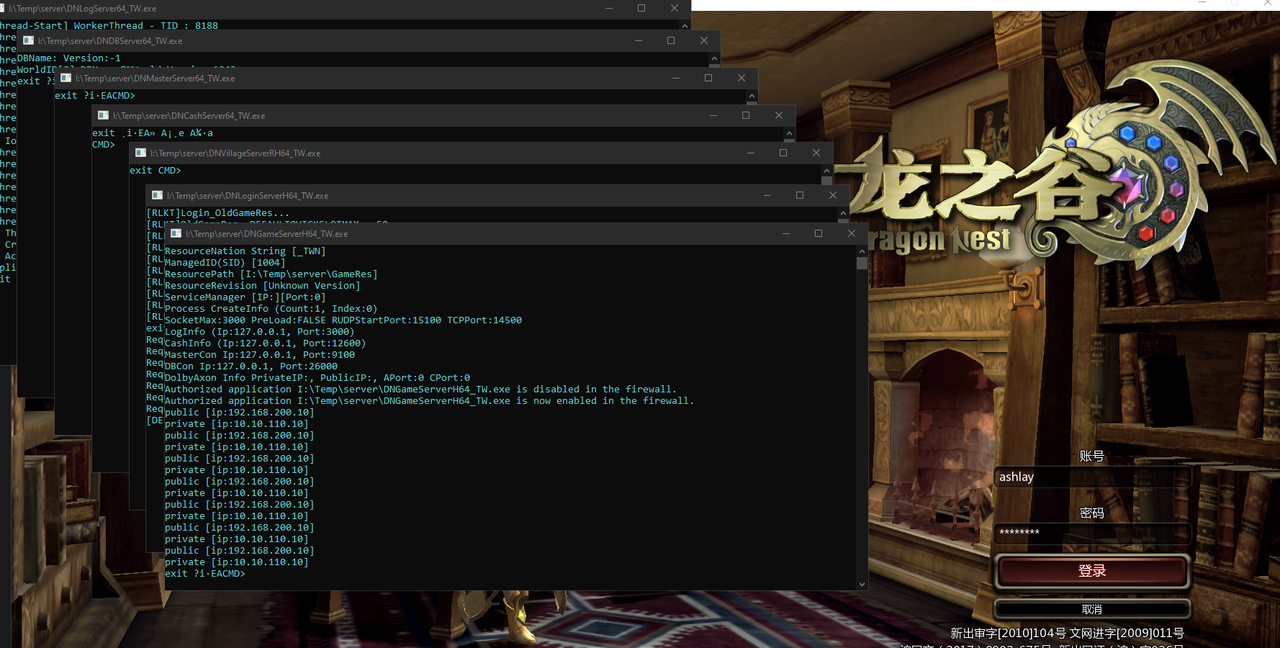Click the DNVillageServerRH64_TW.exe console window icon
Viewport: 1280px width, 648px height.
coord(140,153)
